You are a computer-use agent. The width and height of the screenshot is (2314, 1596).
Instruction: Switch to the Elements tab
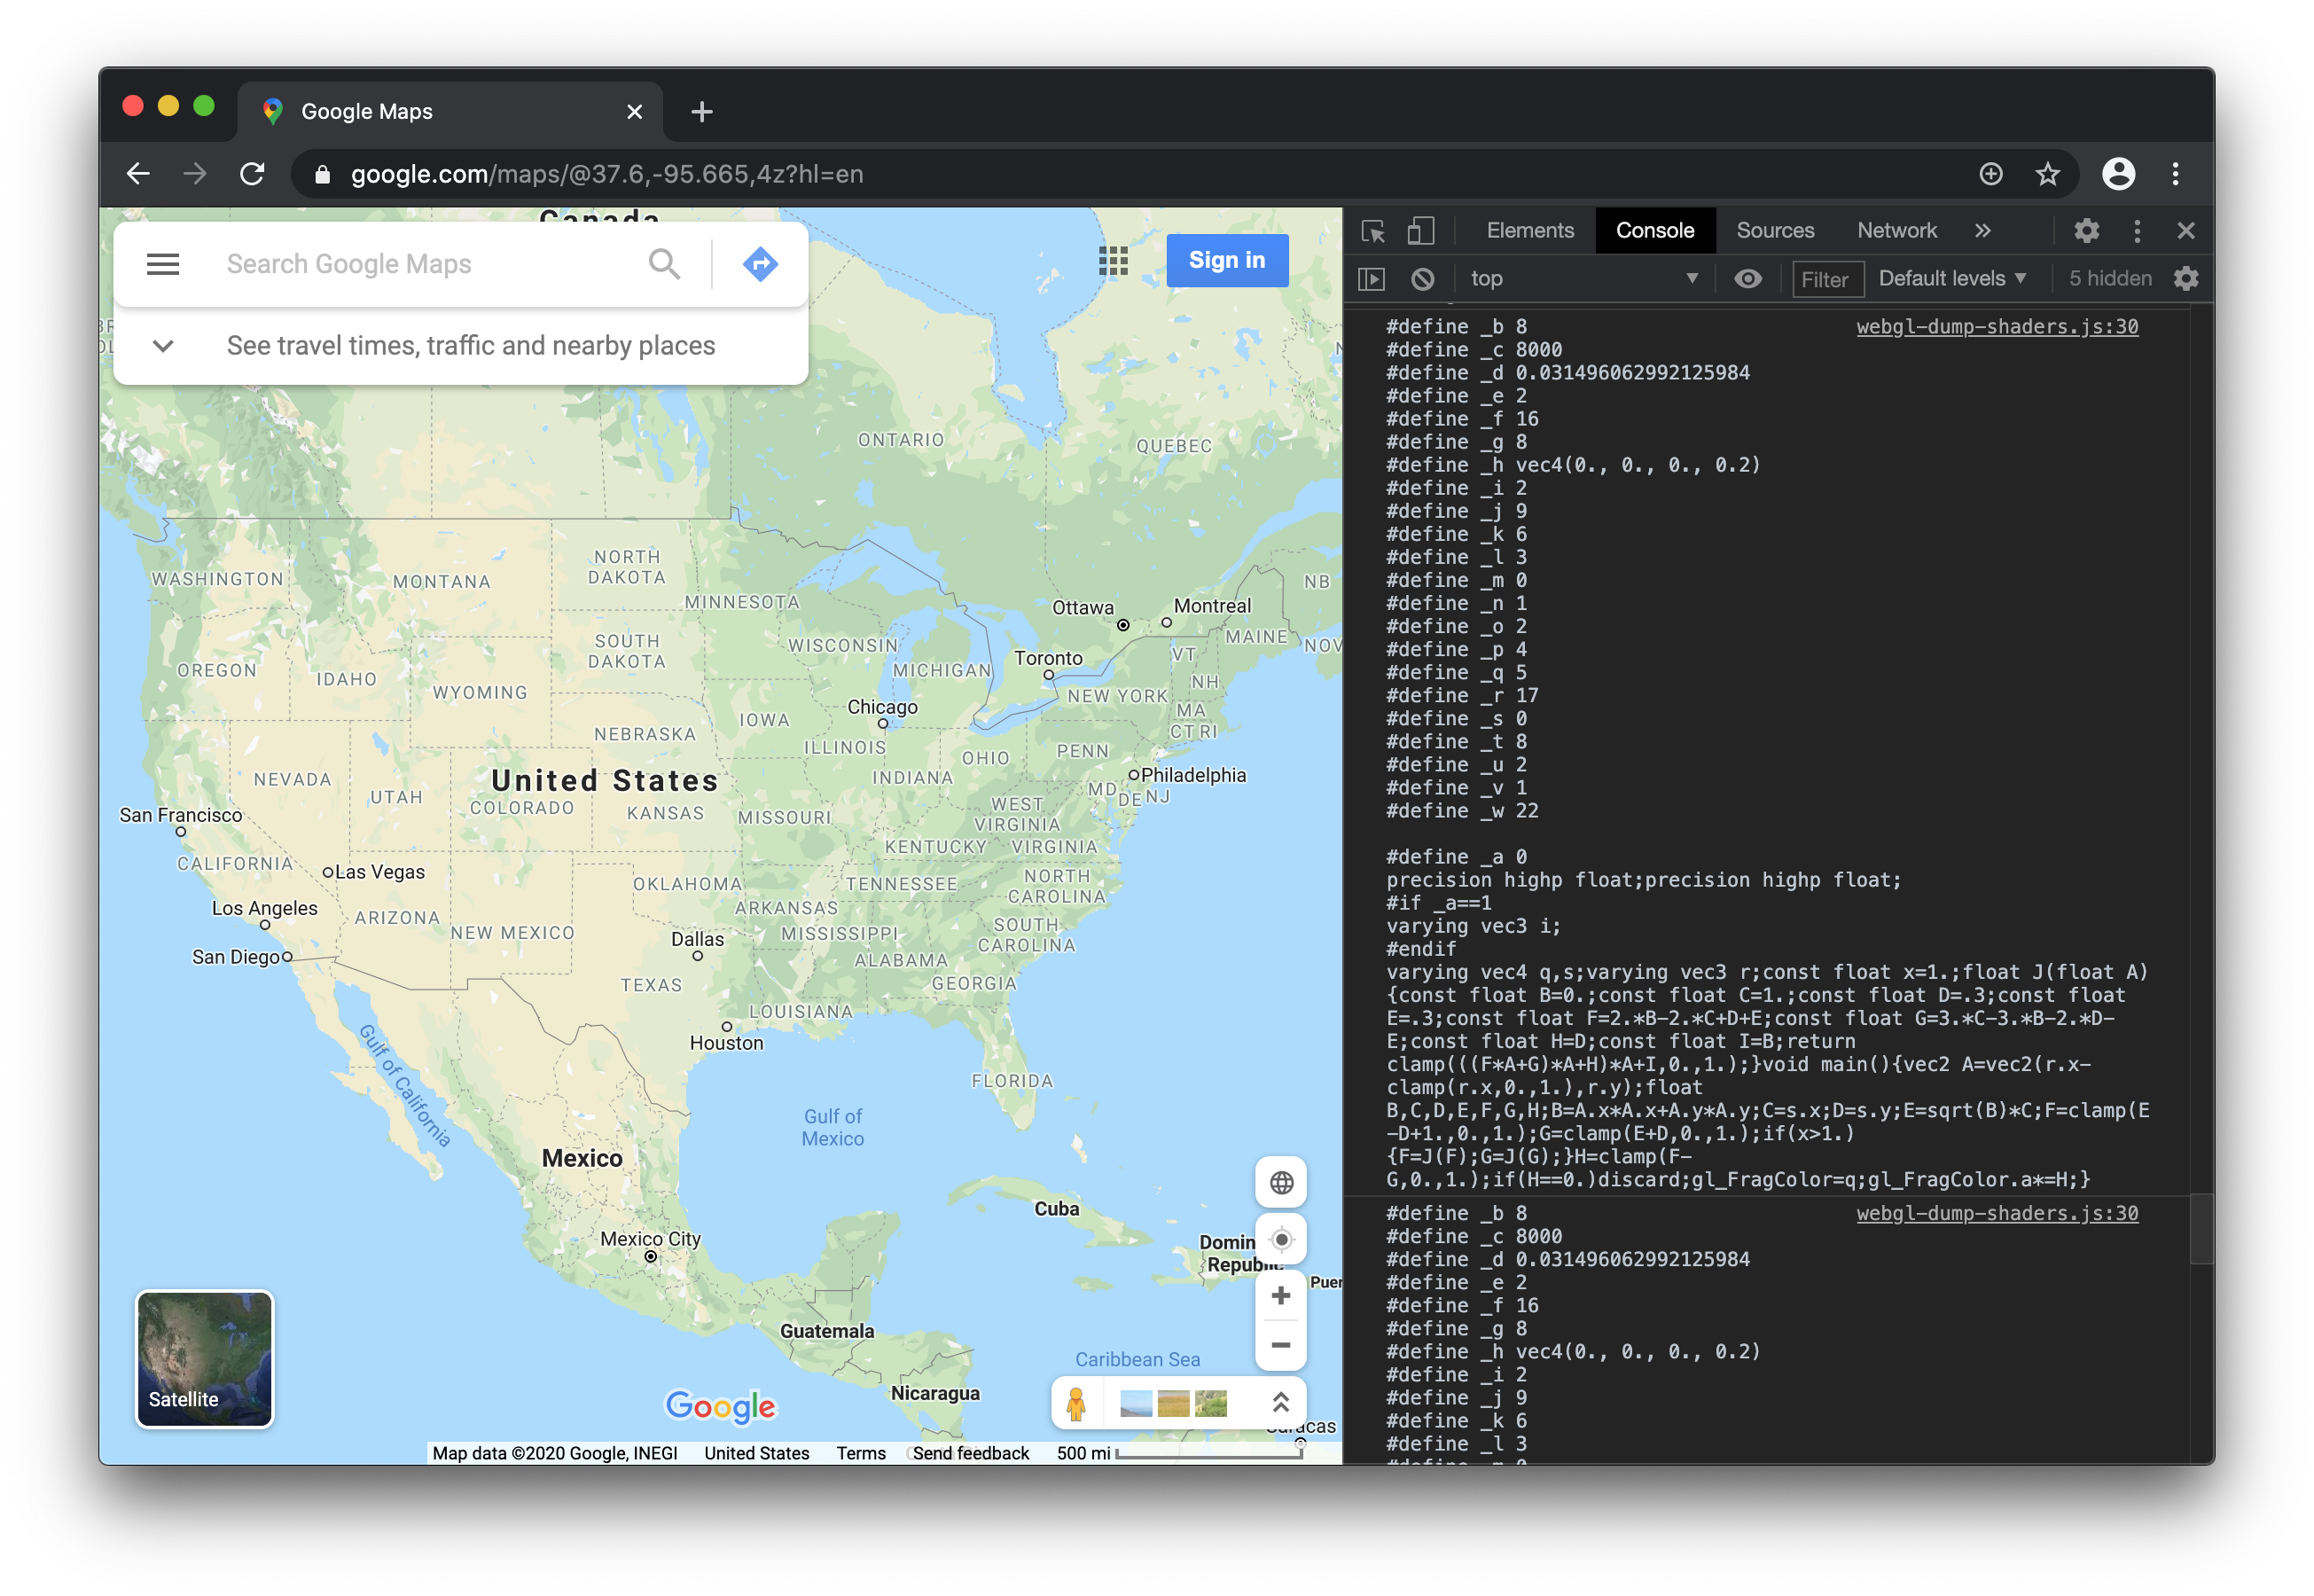click(1530, 230)
